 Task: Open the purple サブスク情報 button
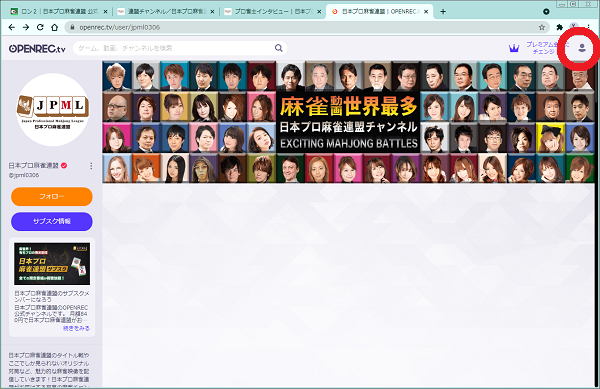(x=52, y=221)
